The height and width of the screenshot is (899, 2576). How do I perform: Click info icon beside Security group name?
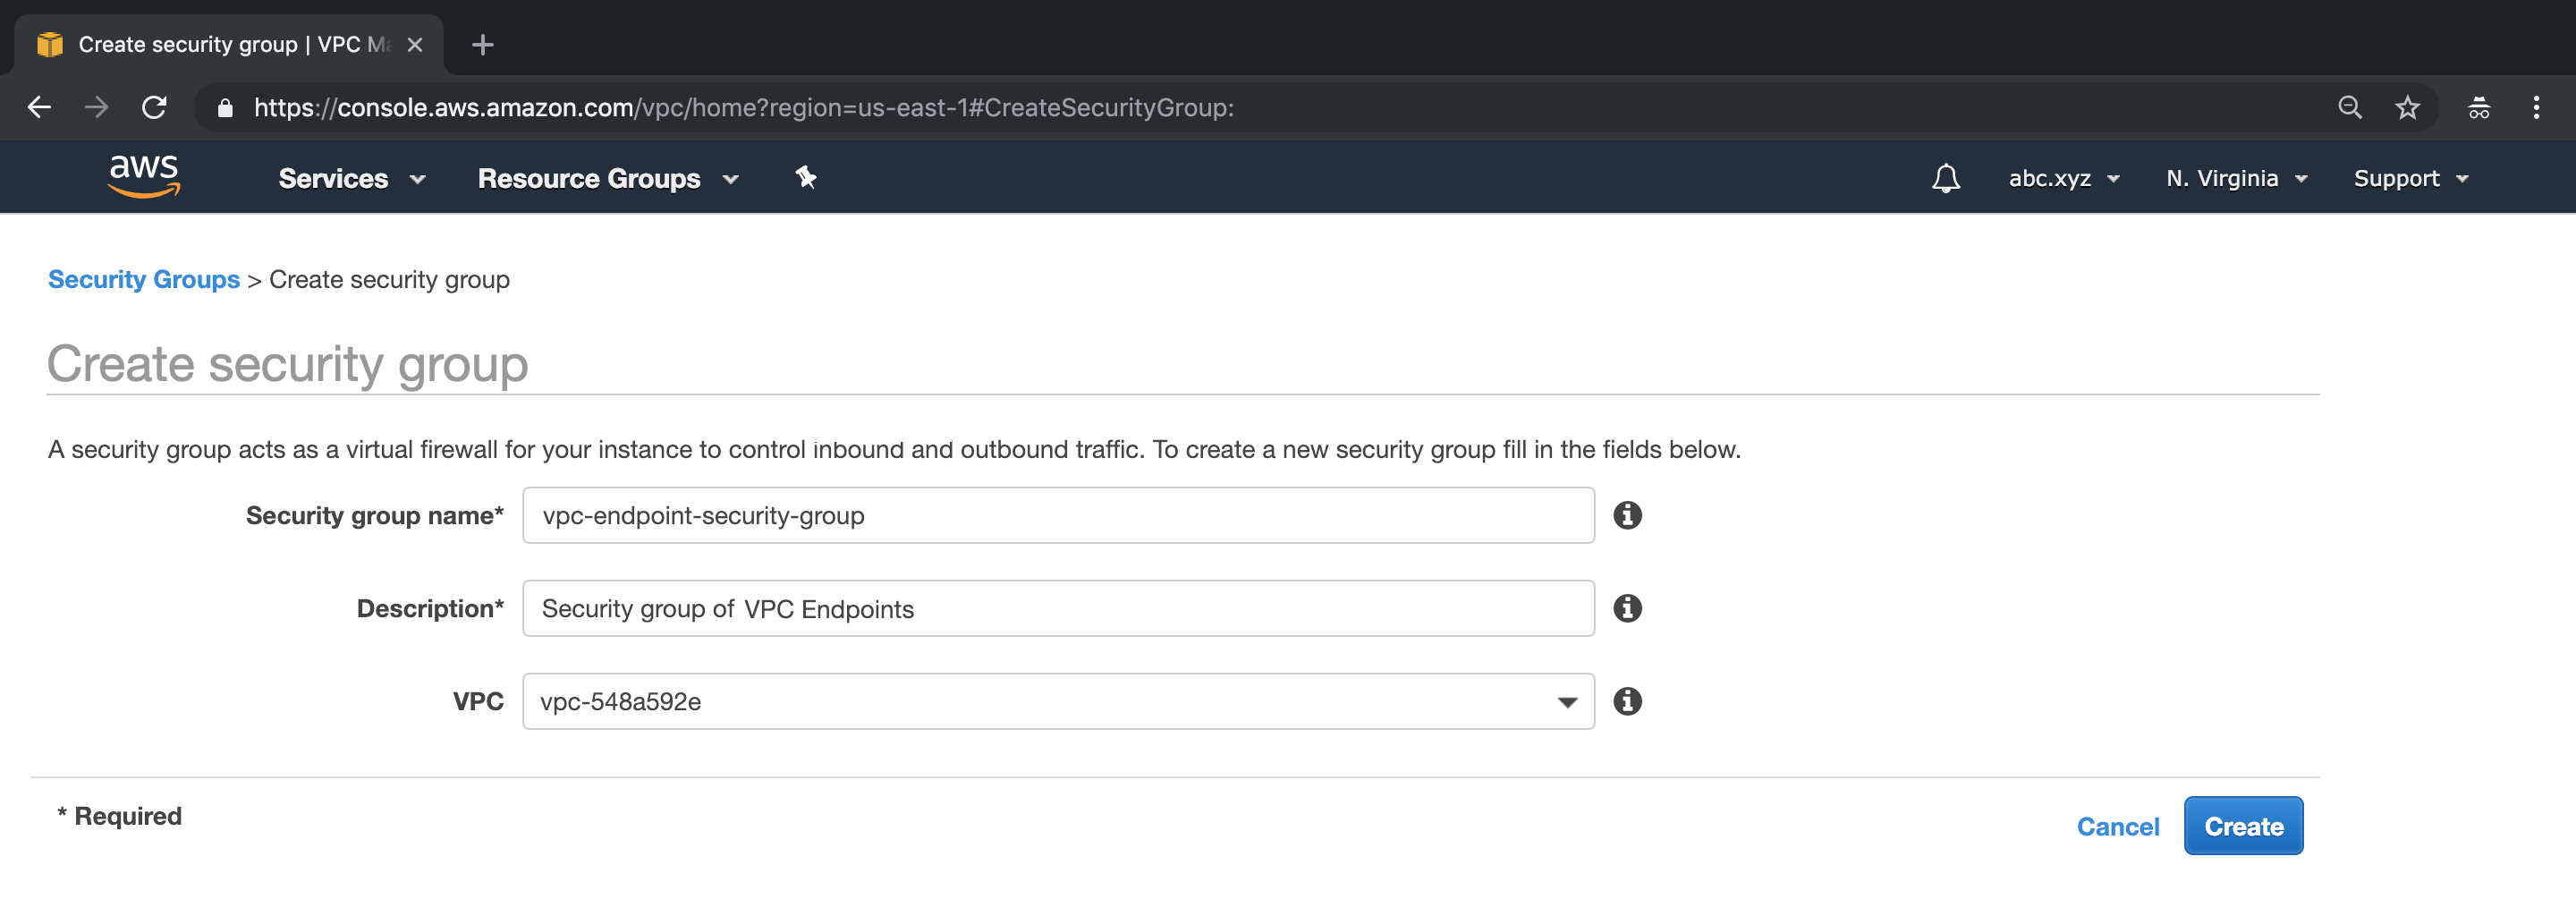tap(1627, 515)
